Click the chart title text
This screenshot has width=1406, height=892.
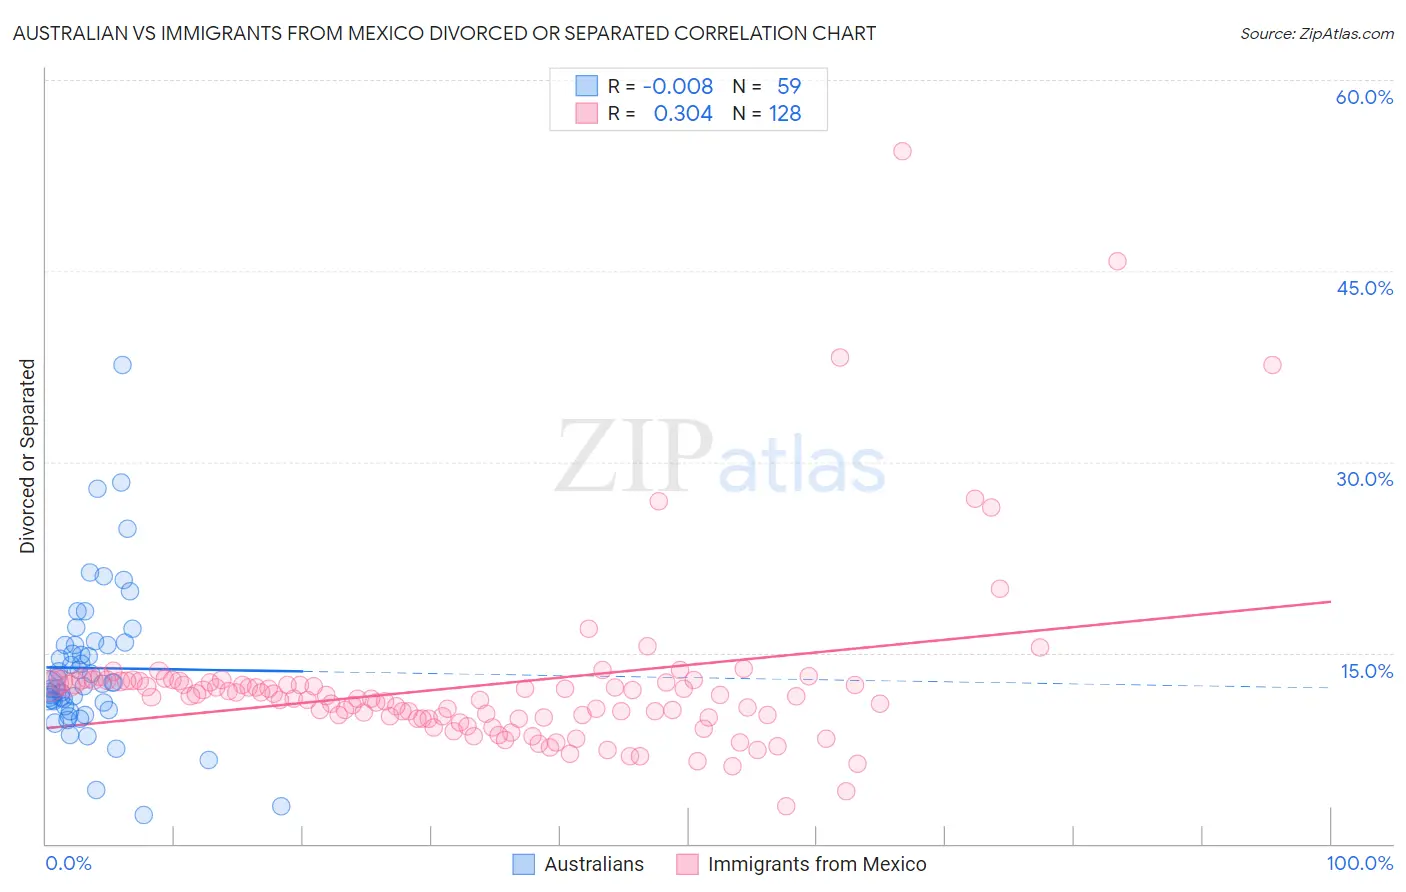444,33
